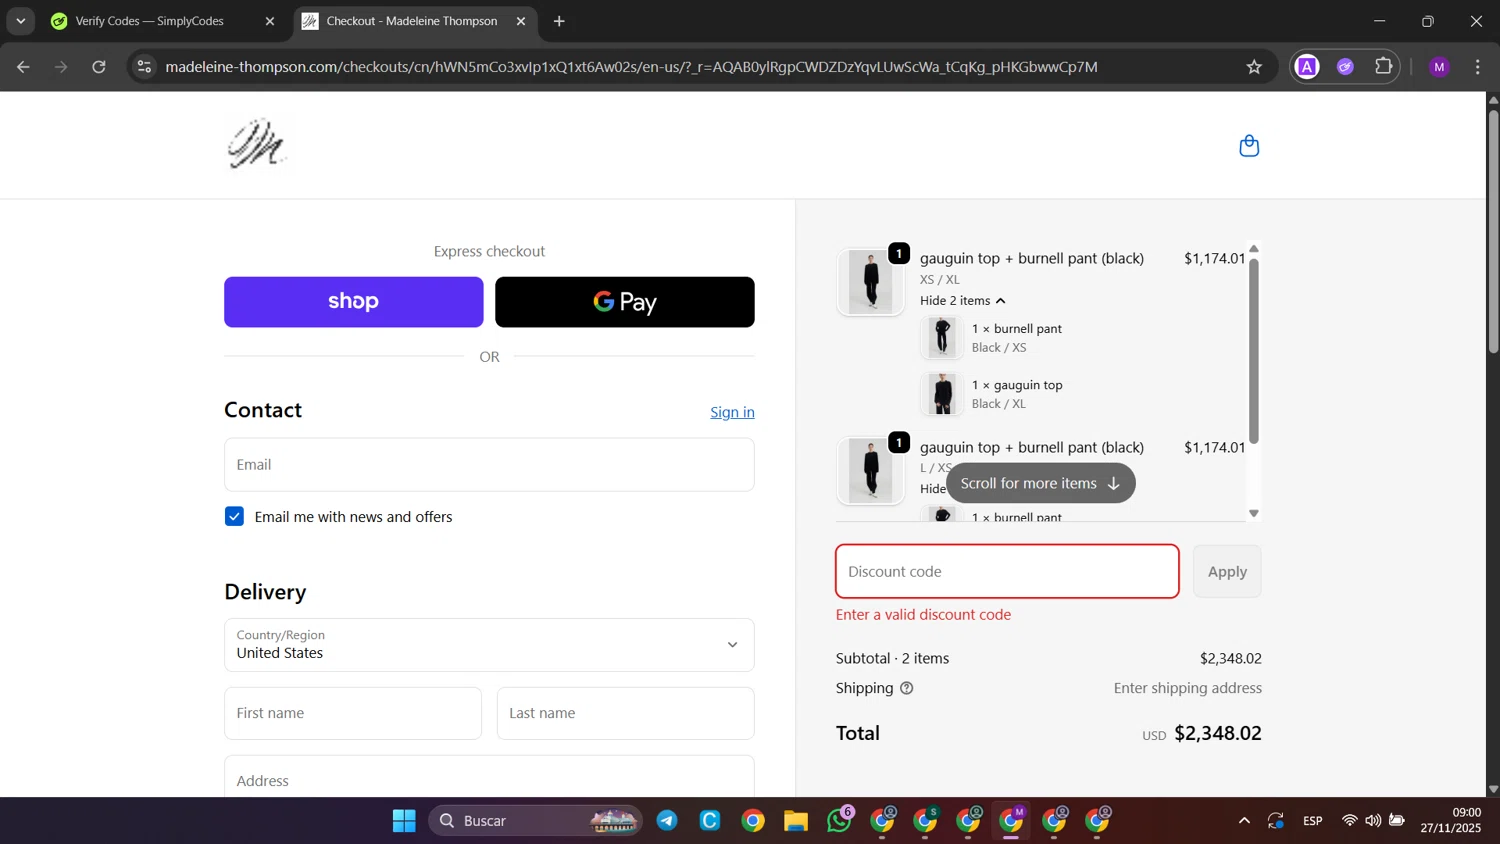The height and width of the screenshot is (844, 1500).
Task: Click the purple A extension icon
Action: 1307,67
